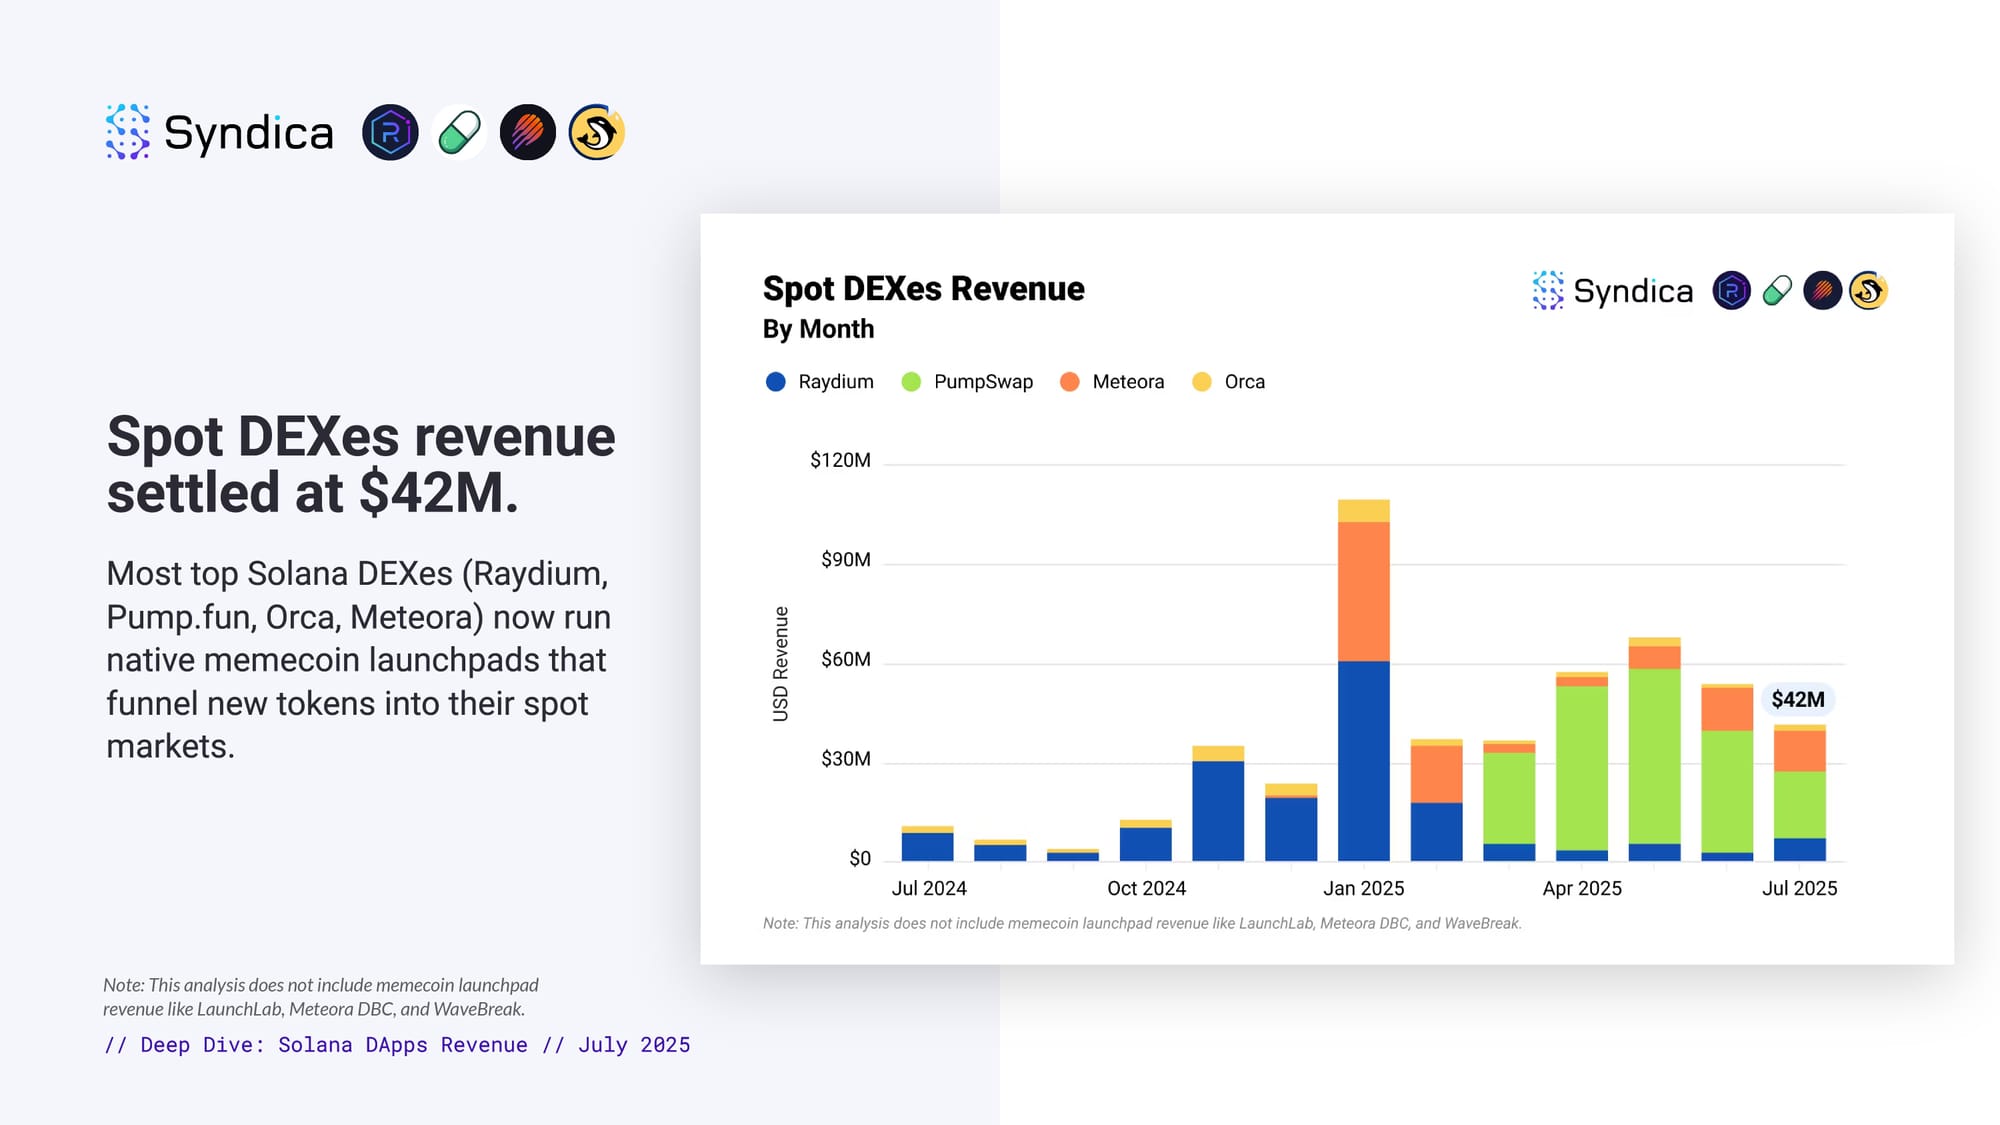Image resolution: width=2000 pixels, height=1125 pixels.
Task: Click the Apr 2025 x-axis label
Action: 1582,888
